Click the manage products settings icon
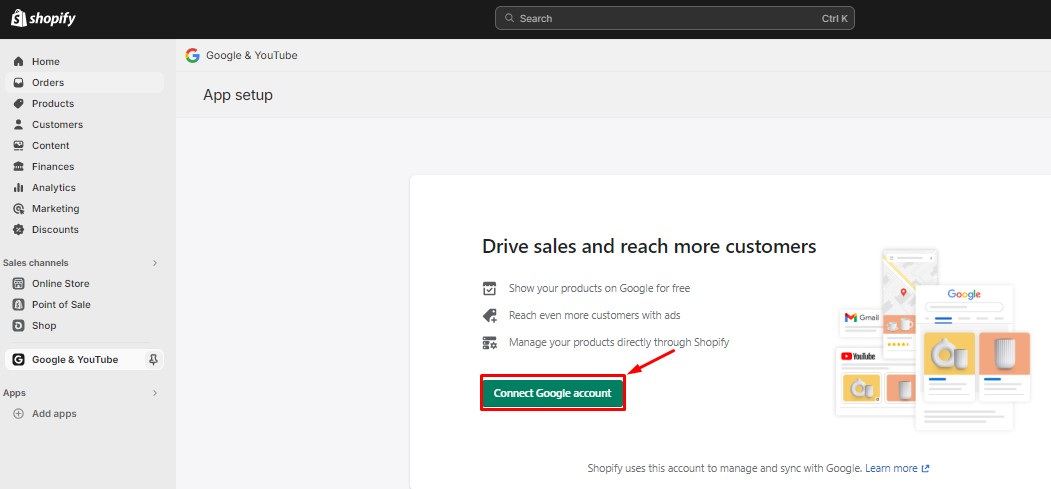Screen dimensions: 1051x489 point(489,343)
